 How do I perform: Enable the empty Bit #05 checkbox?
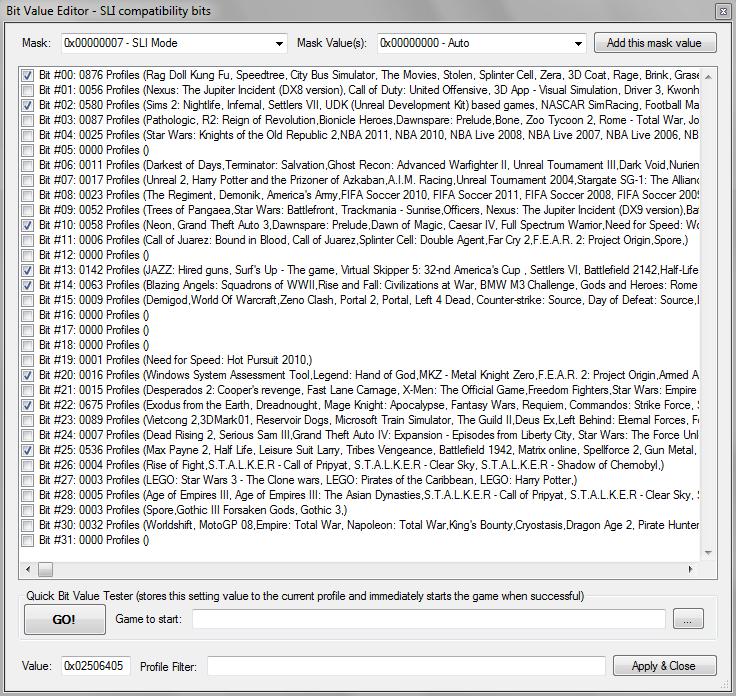28,150
